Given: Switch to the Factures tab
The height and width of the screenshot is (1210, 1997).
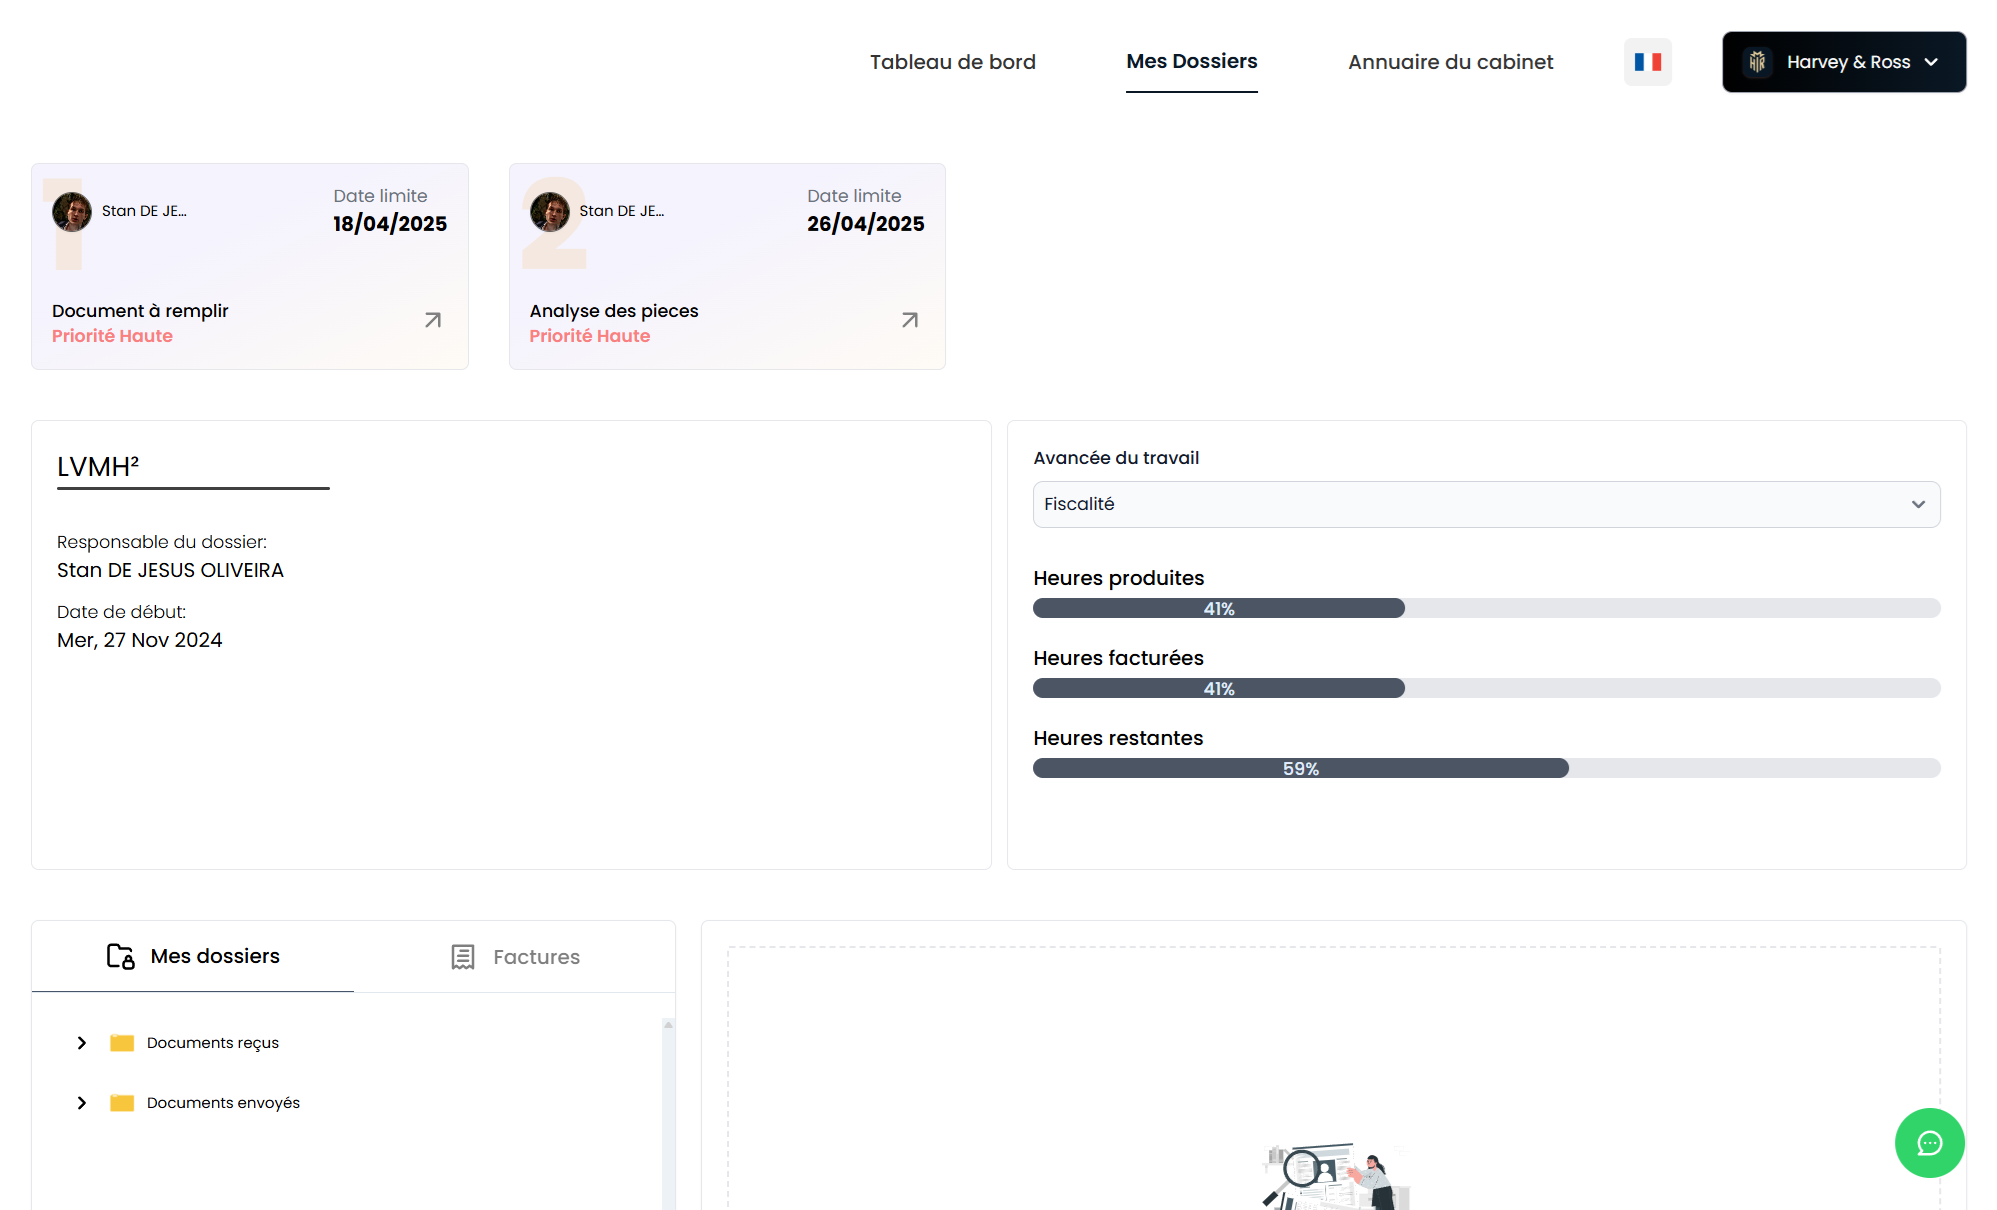Looking at the screenshot, I should [x=515, y=956].
